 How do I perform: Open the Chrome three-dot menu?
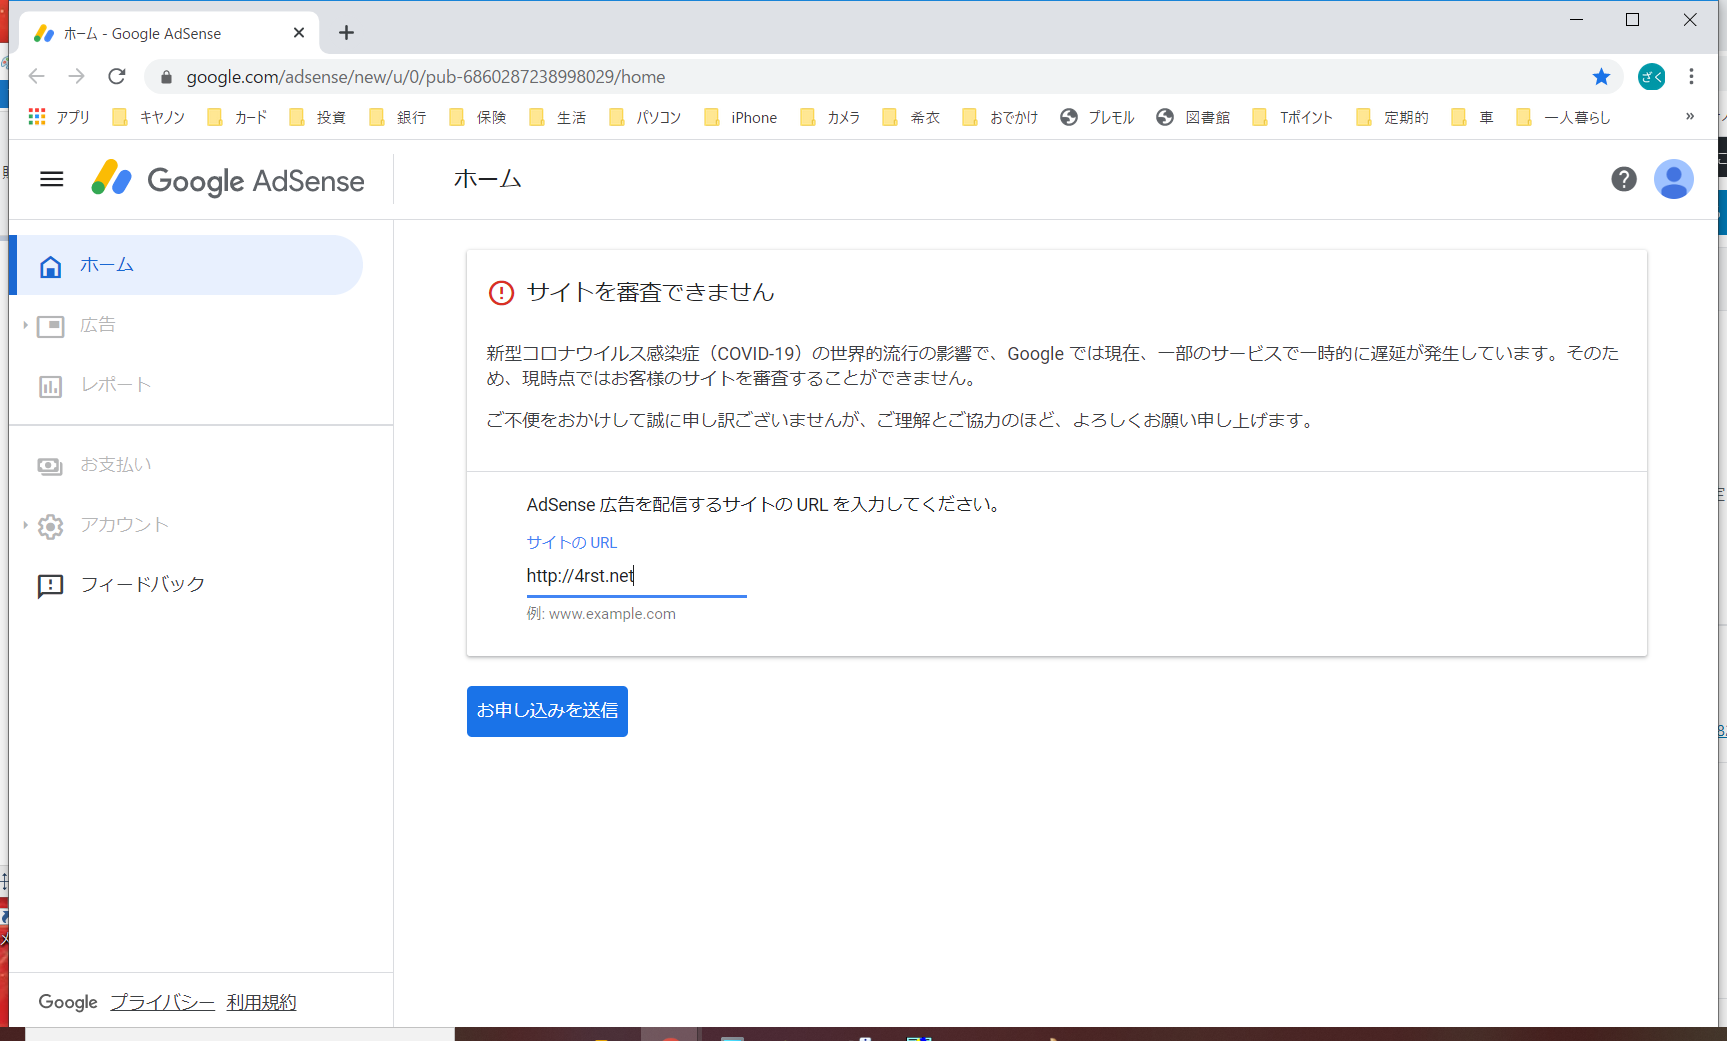[1692, 77]
